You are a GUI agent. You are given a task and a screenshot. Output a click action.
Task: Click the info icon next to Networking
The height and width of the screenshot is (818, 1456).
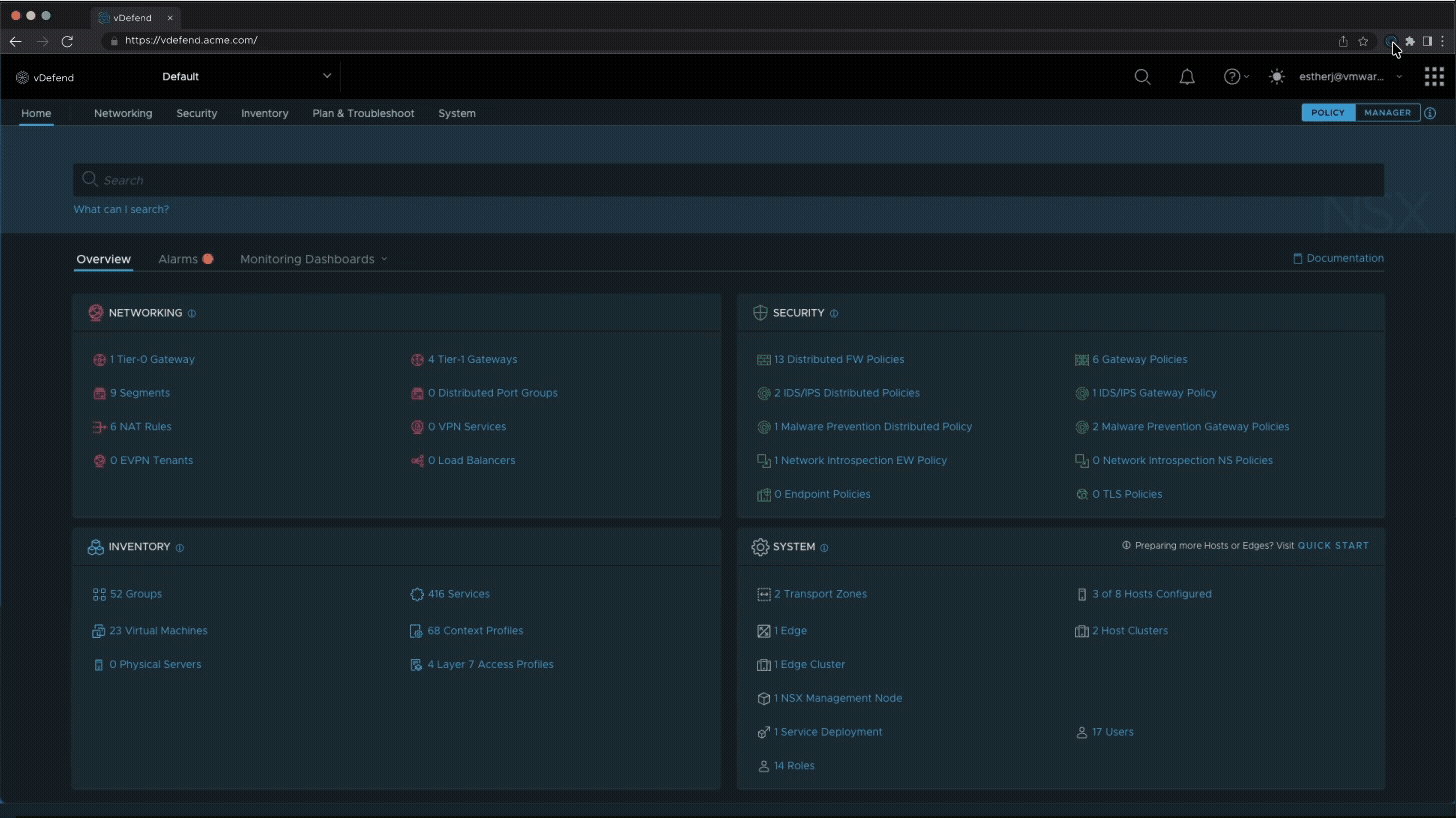tap(192, 314)
